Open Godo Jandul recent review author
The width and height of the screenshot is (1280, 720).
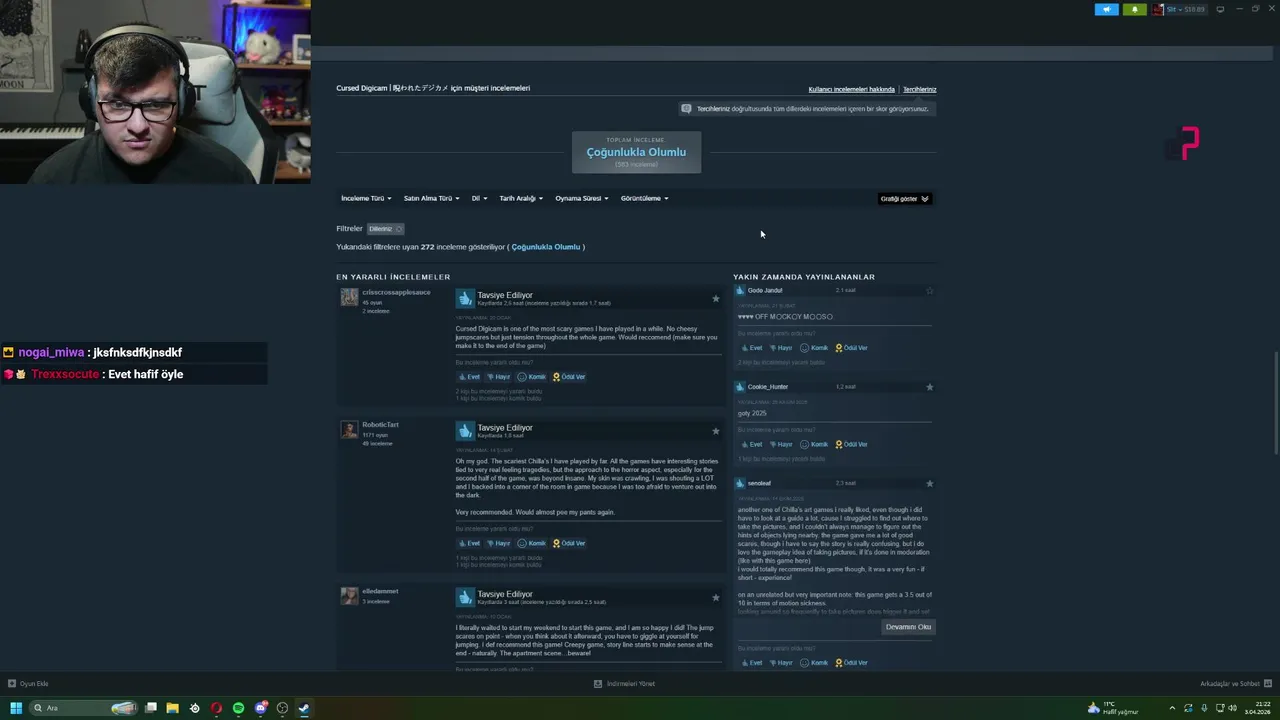coord(765,290)
